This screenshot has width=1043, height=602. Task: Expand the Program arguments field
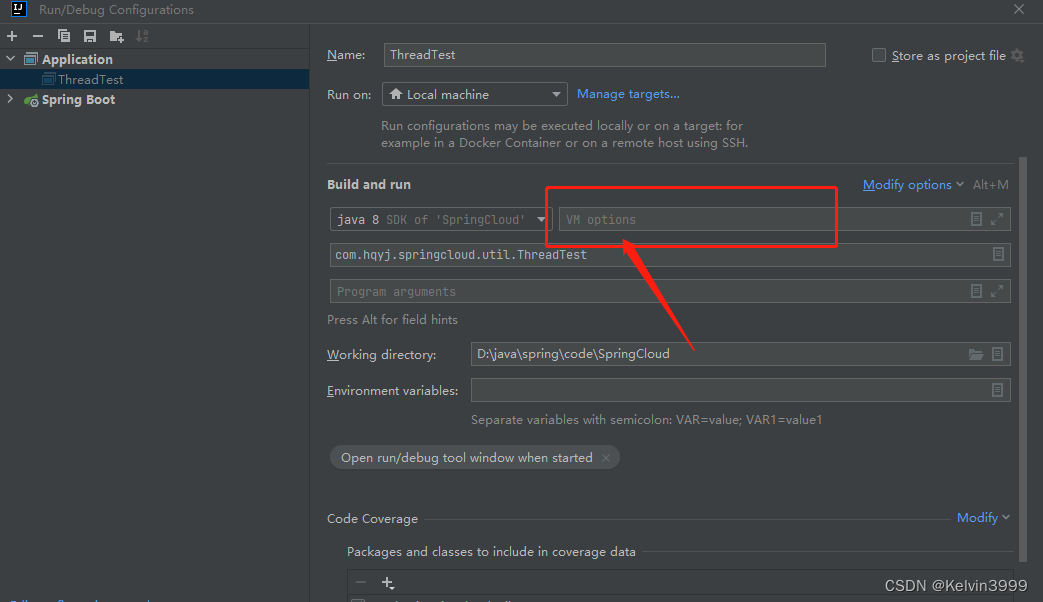click(996, 291)
